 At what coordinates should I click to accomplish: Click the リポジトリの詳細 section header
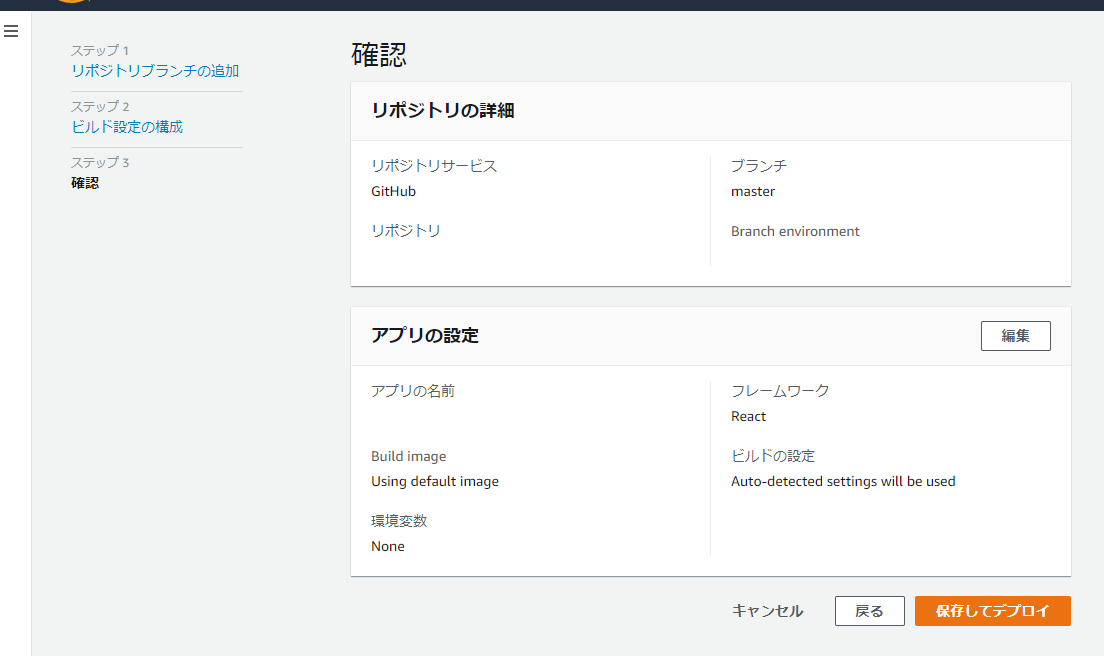[x=443, y=111]
